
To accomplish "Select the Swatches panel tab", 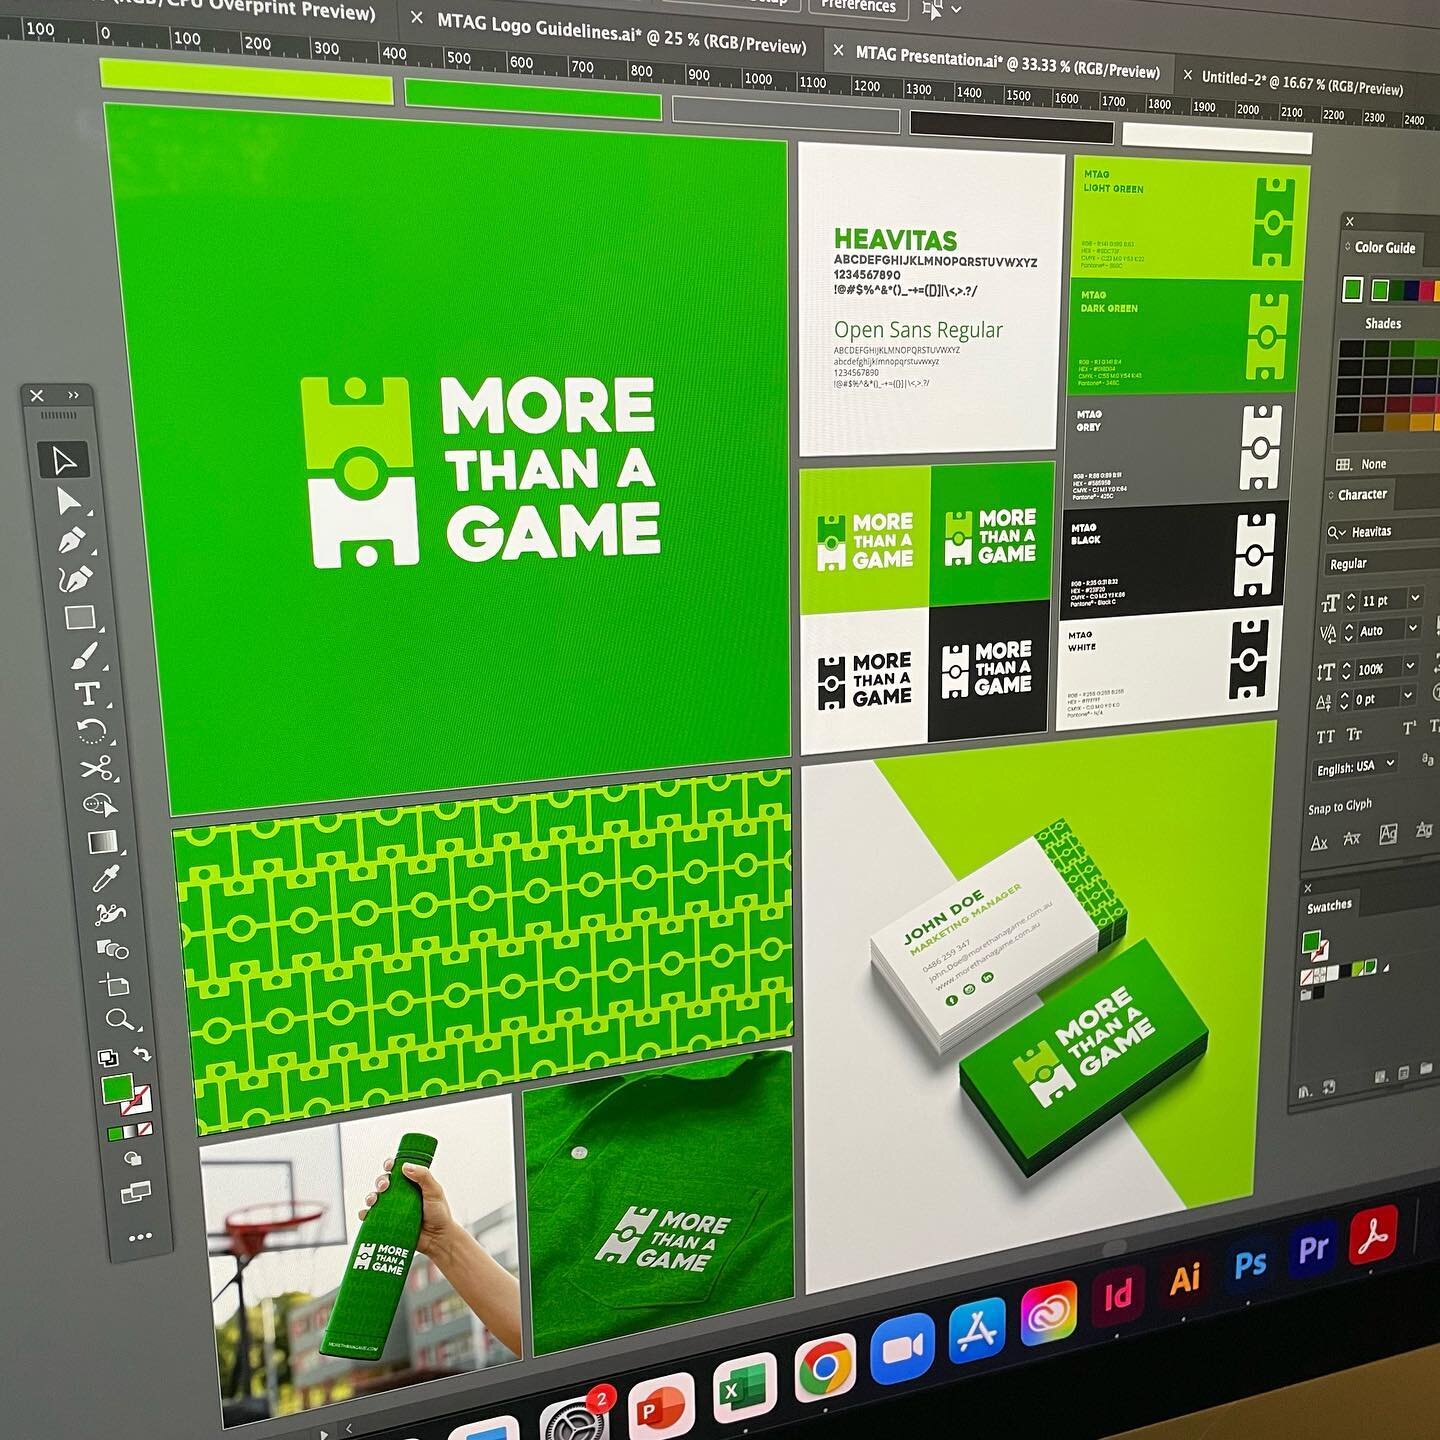I will click(1329, 907).
